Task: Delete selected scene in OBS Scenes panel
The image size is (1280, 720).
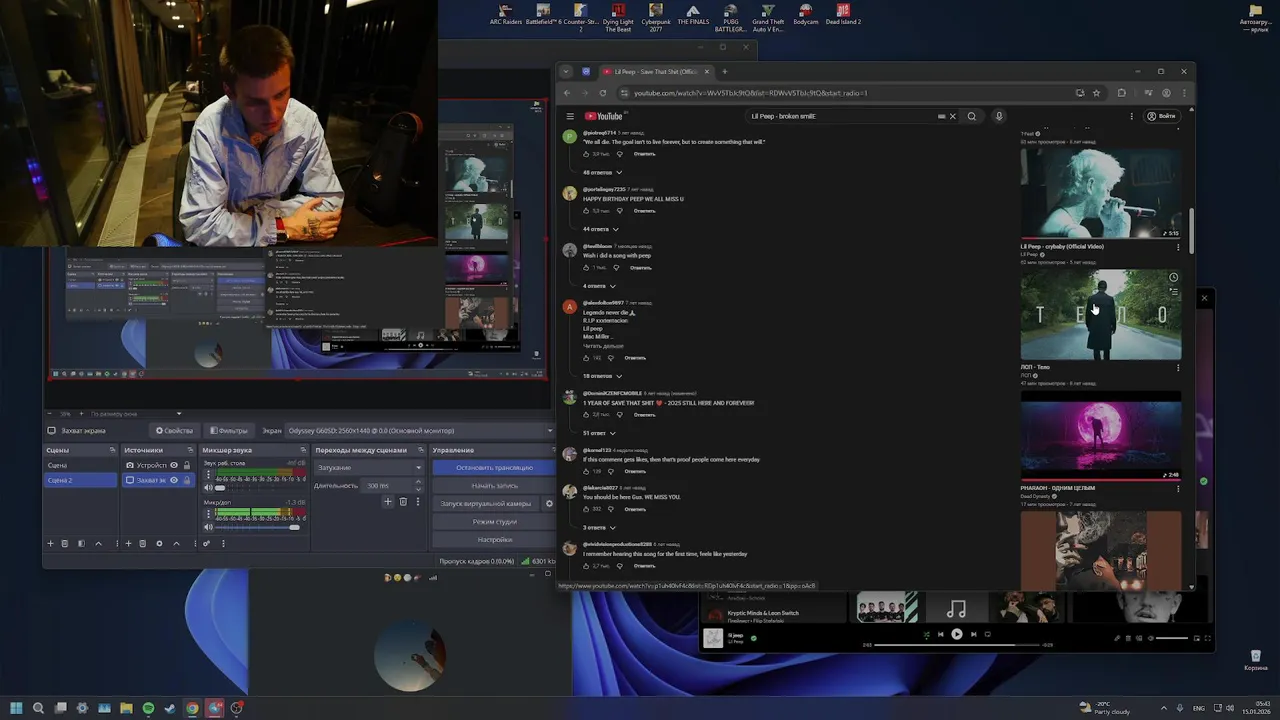Action: coord(65,543)
